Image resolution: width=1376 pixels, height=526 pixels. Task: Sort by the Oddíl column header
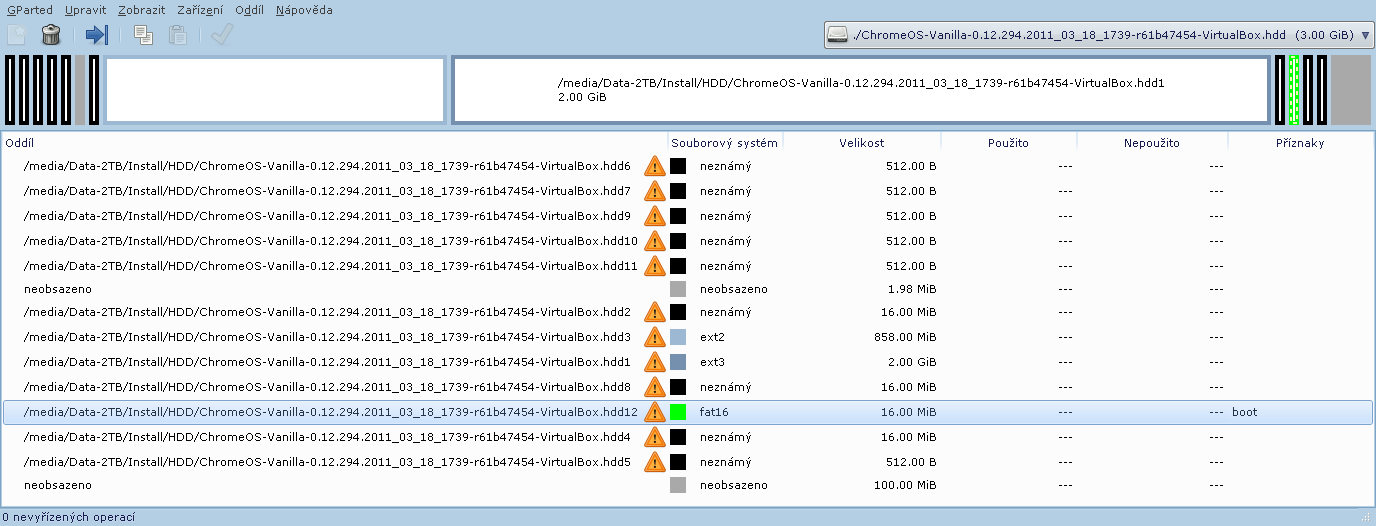point(335,143)
